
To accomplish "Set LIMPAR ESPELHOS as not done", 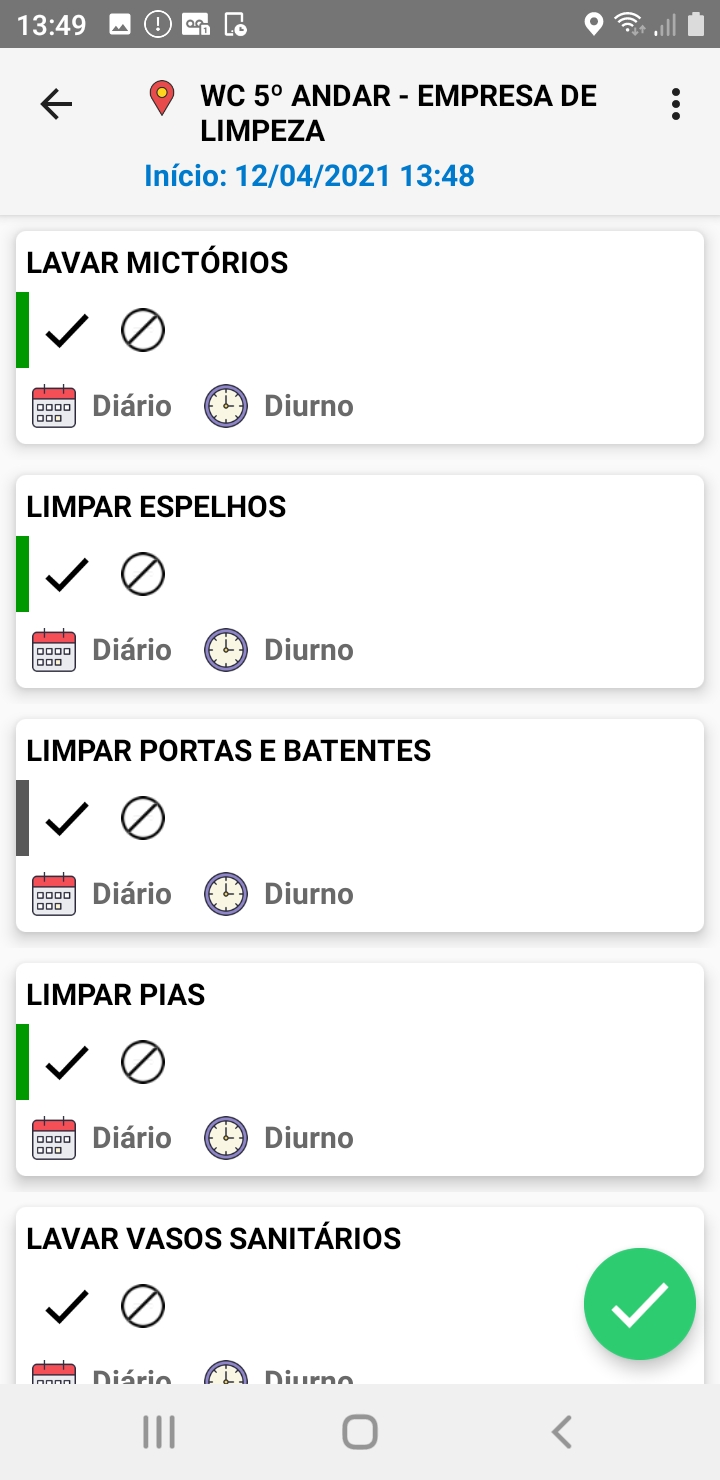I will click(143, 574).
